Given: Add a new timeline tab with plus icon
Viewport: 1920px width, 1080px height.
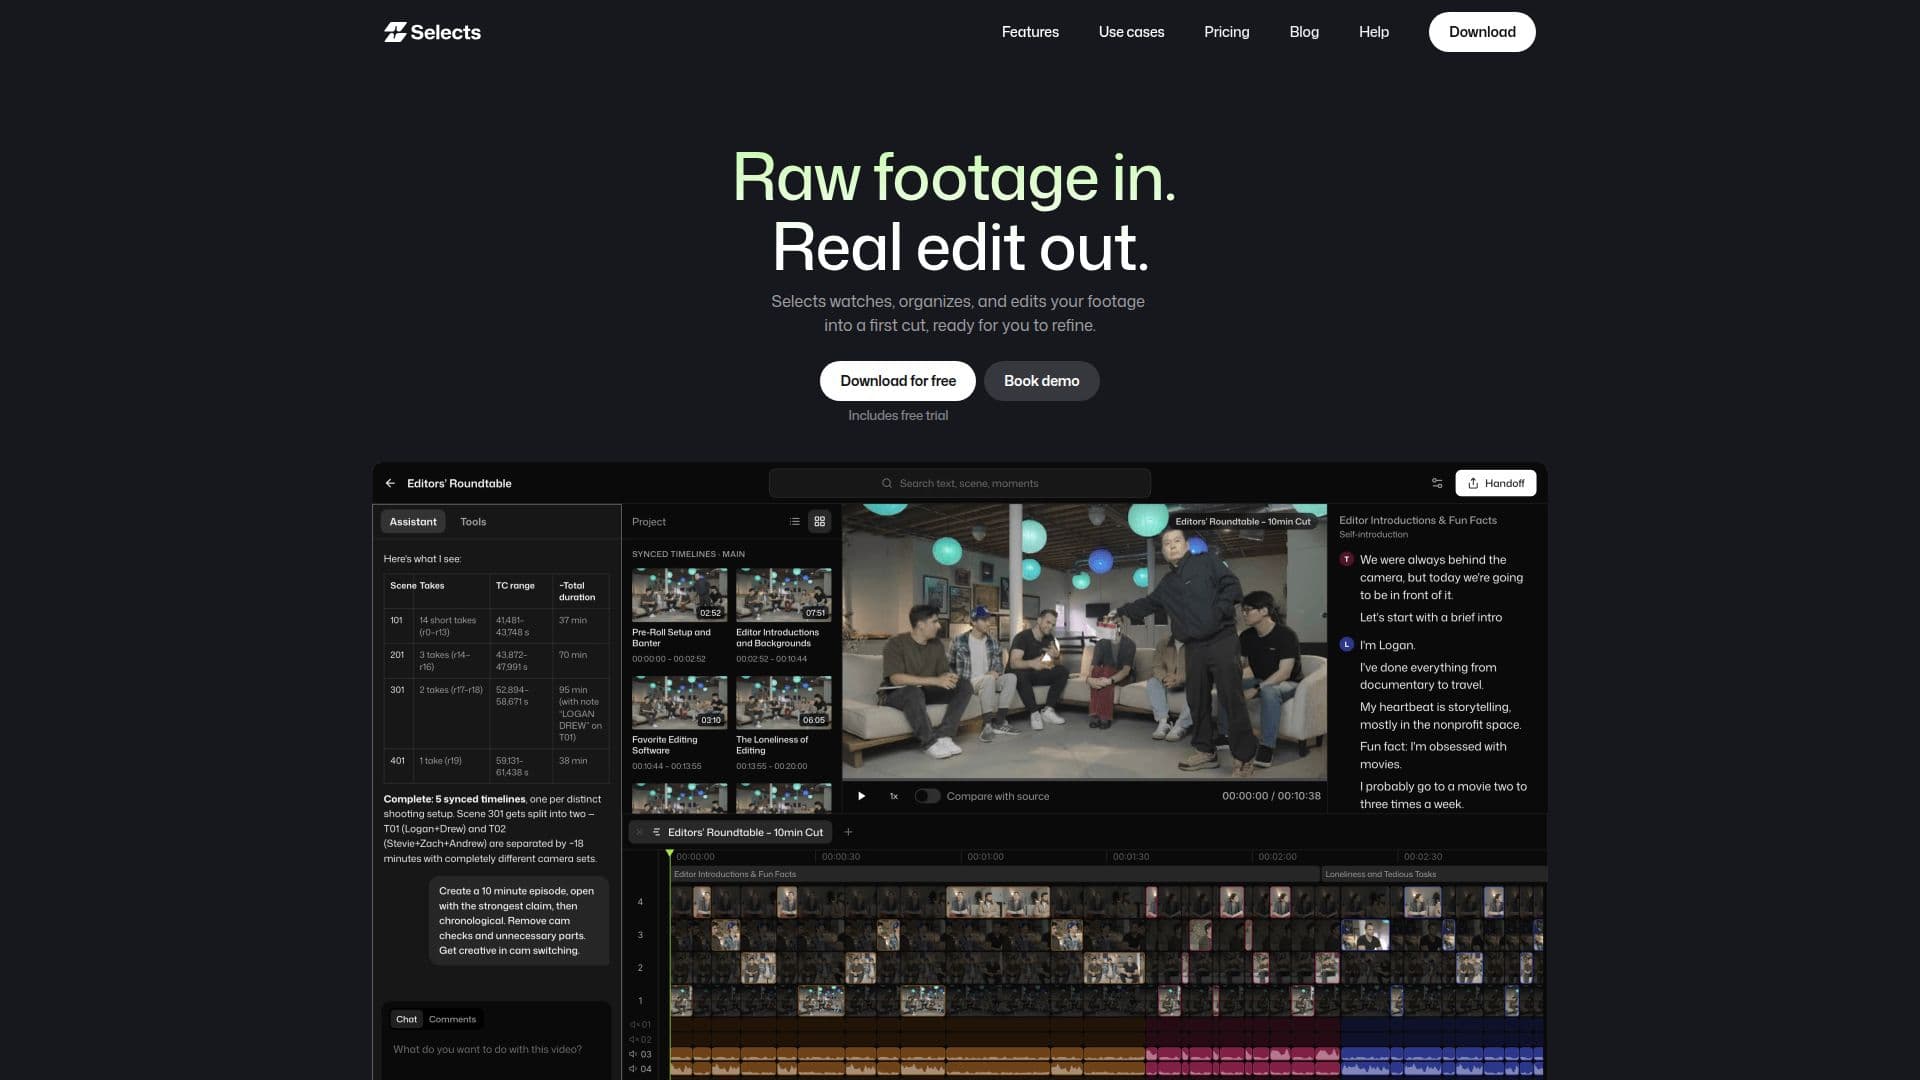Looking at the screenshot, I should click(x=848, y=832).
